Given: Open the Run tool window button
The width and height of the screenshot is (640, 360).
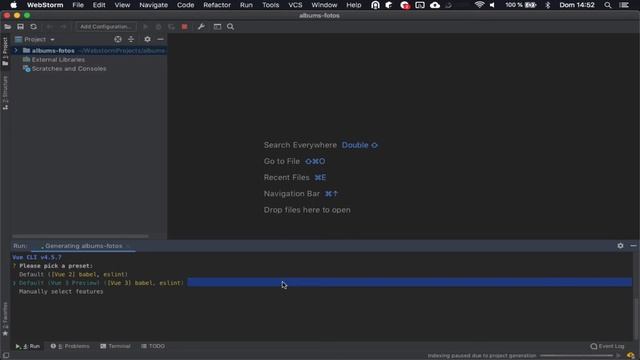Looking at the screenshot, I should coord(28,346).
